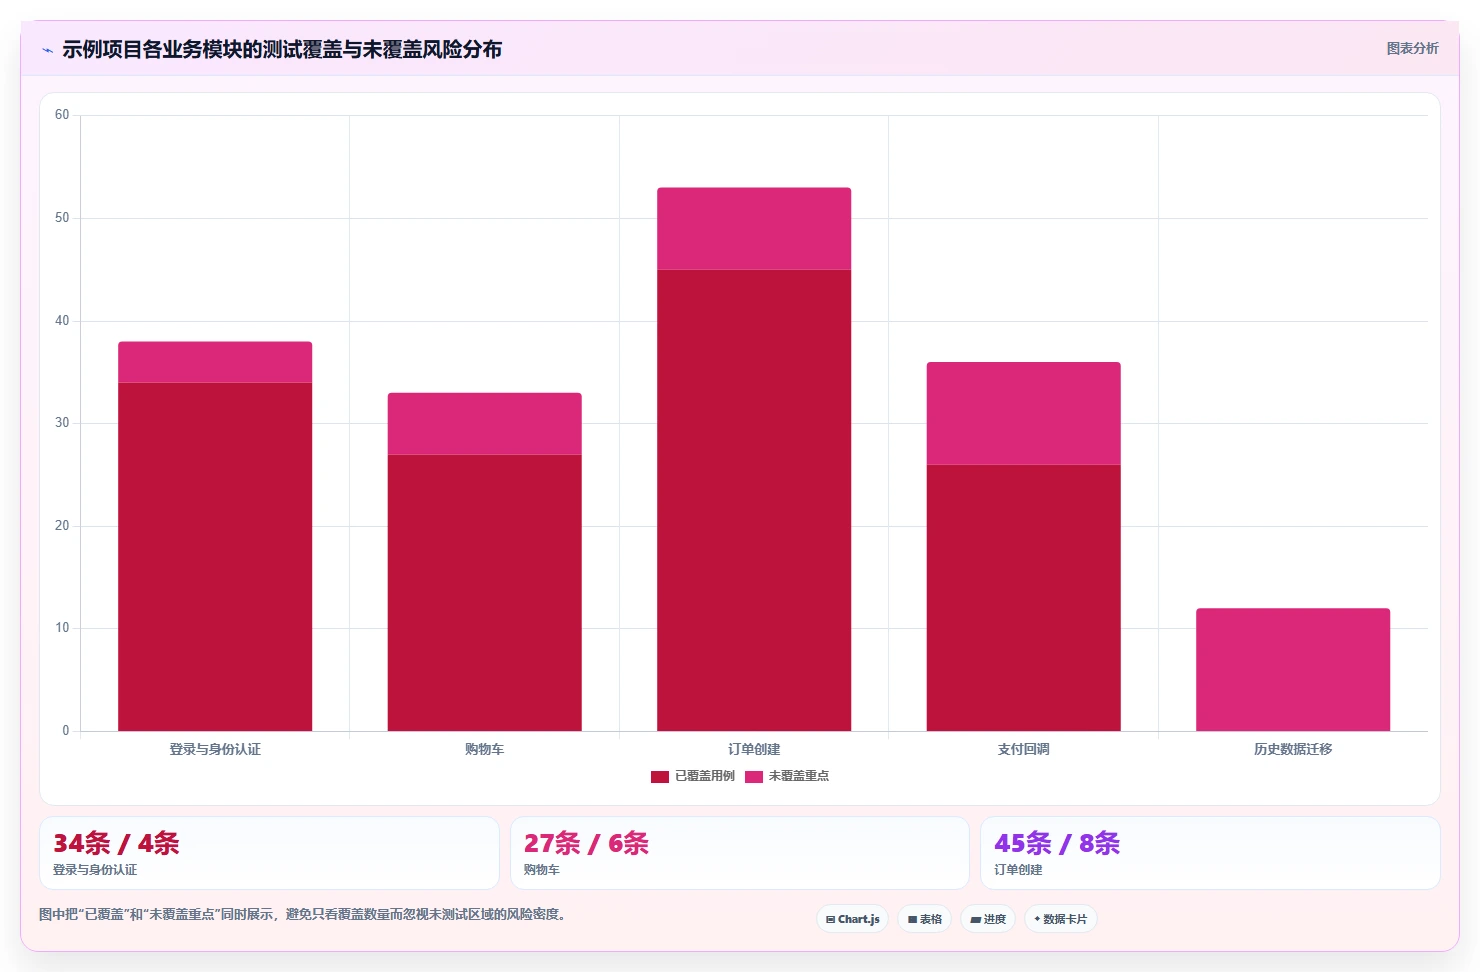Click the 购物车 axis label

point(485,749)
